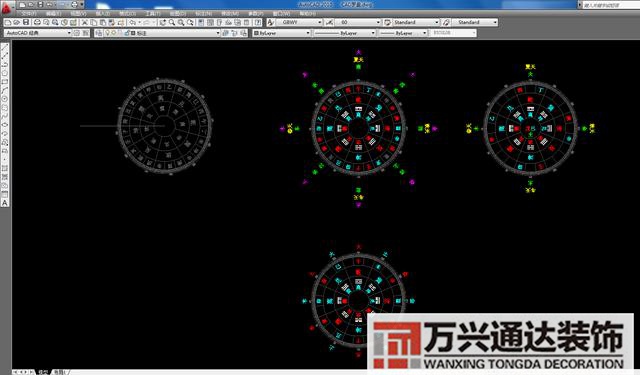Click the Match Properties icon

pyautogui.click(x=111, y=22)
